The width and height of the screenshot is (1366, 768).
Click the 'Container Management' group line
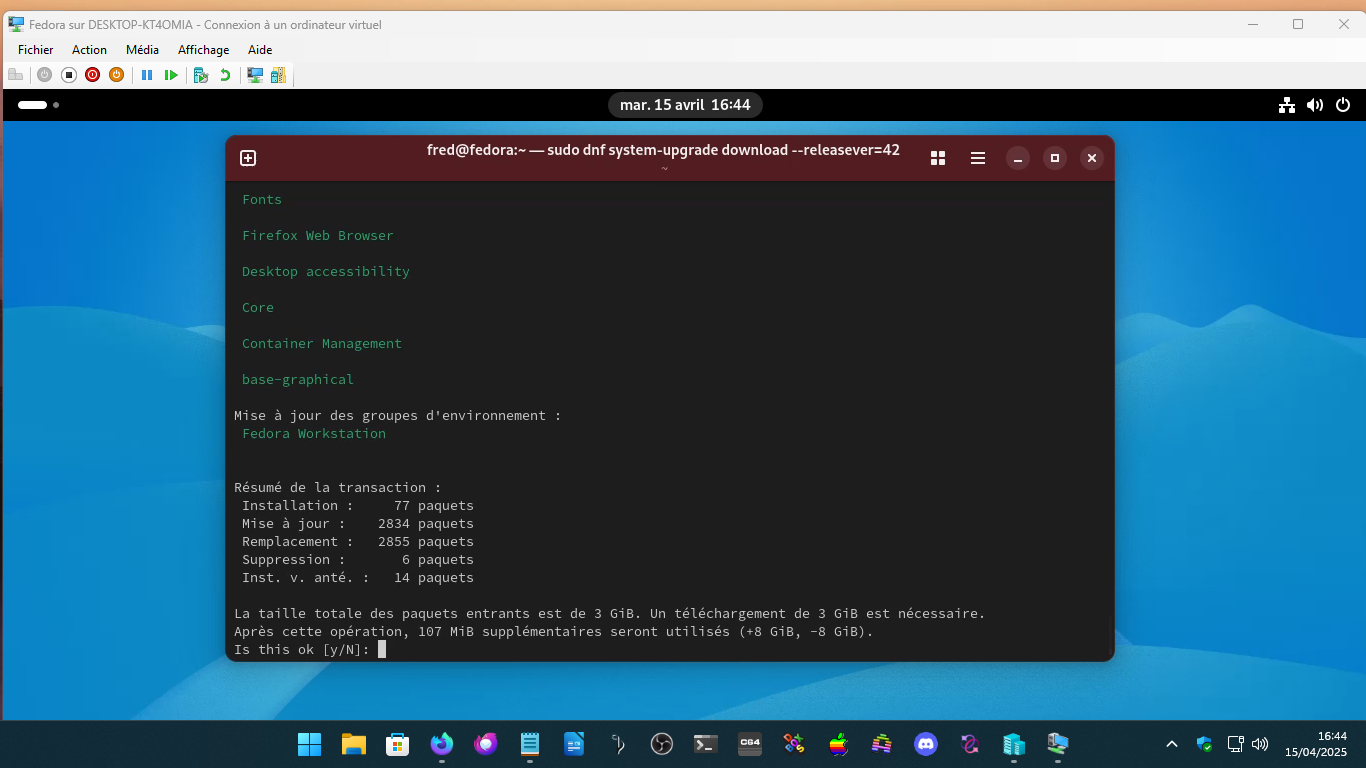point(322,344)
